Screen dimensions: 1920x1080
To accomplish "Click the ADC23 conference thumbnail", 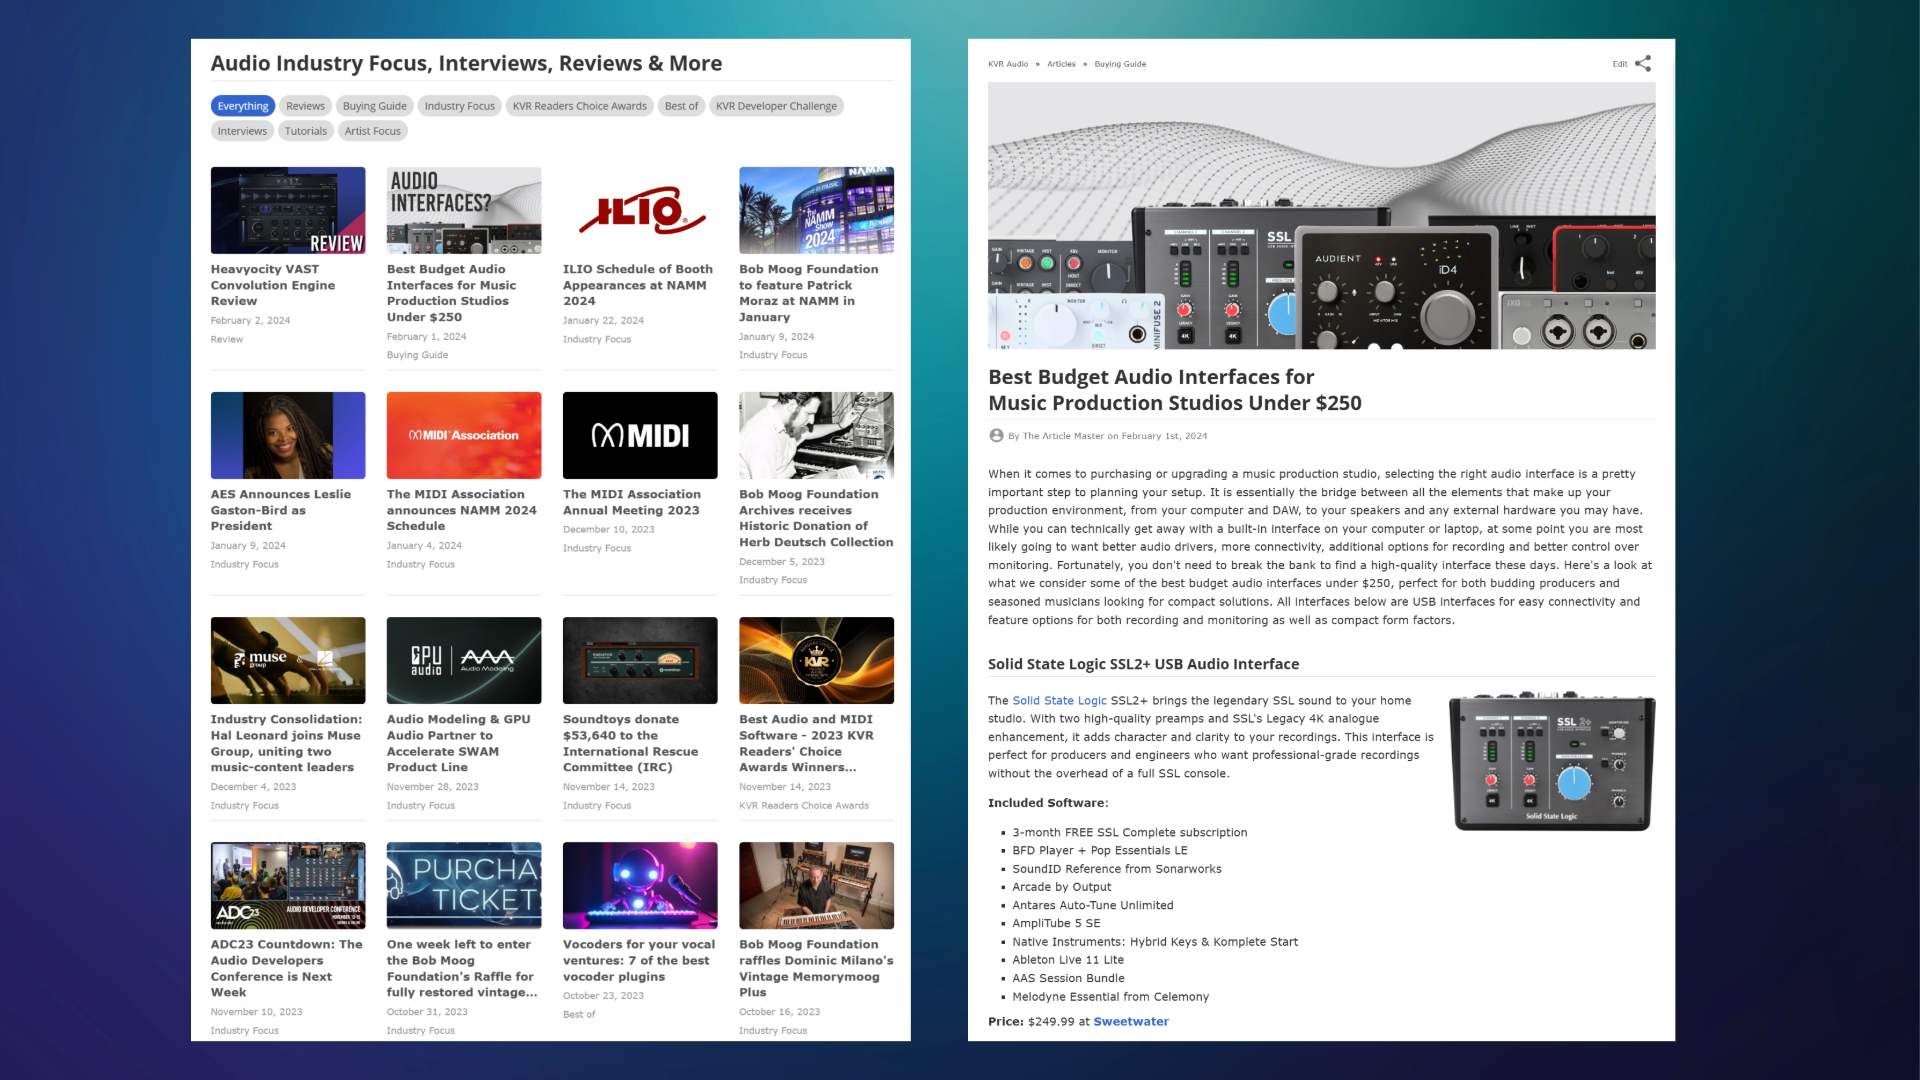I will pyautogui.click(x=288, y=885).
